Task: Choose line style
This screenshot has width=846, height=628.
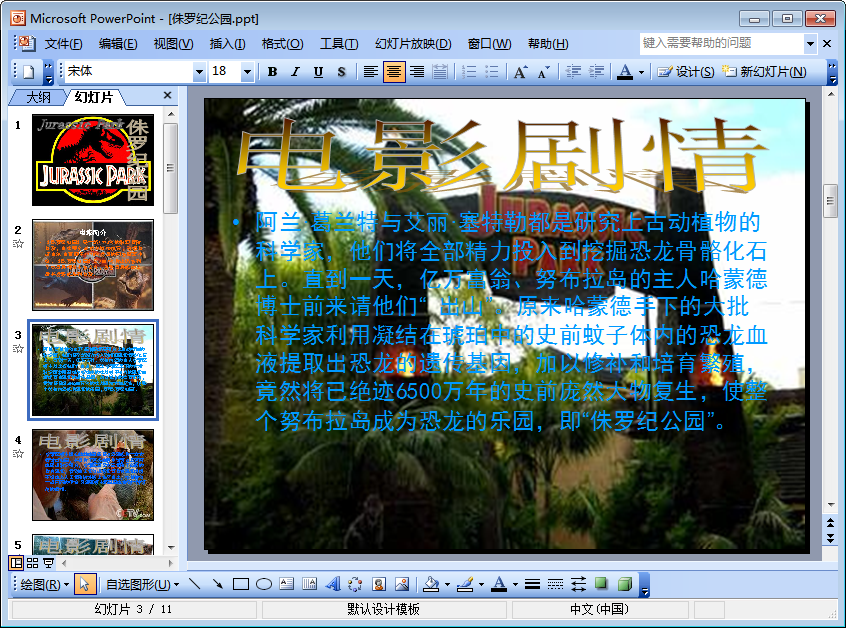Action: coord(532,584)
